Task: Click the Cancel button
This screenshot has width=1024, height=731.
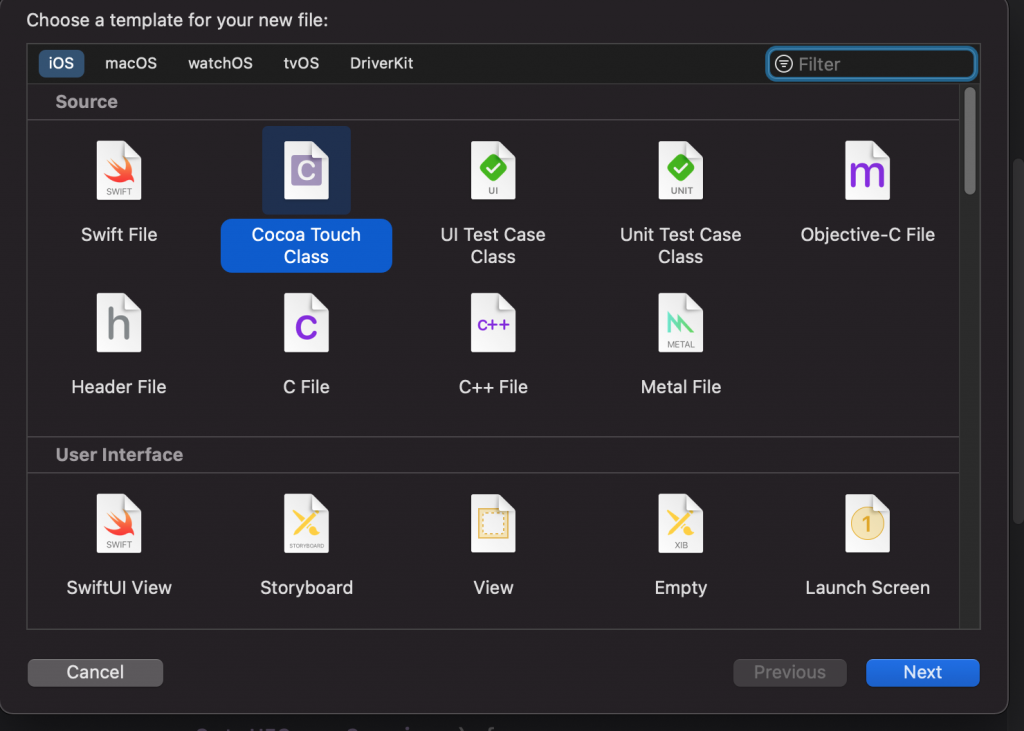Action: (95, 672)
